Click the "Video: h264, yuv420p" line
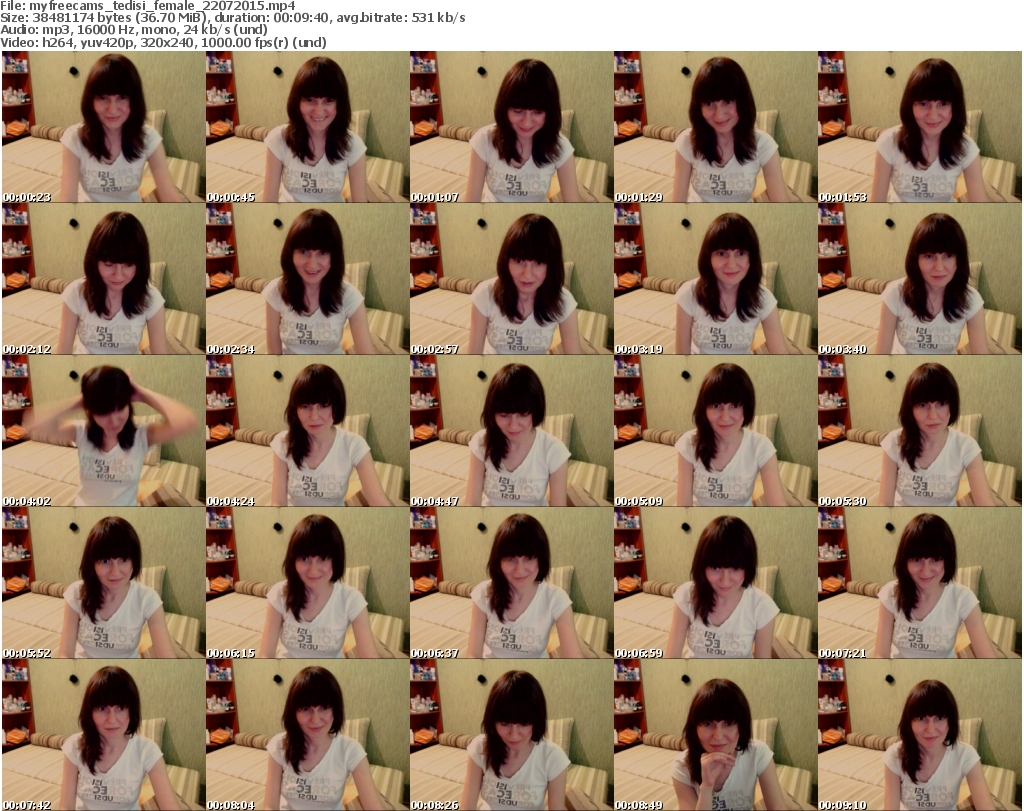 pyautogui.click(x=163, y=42)
